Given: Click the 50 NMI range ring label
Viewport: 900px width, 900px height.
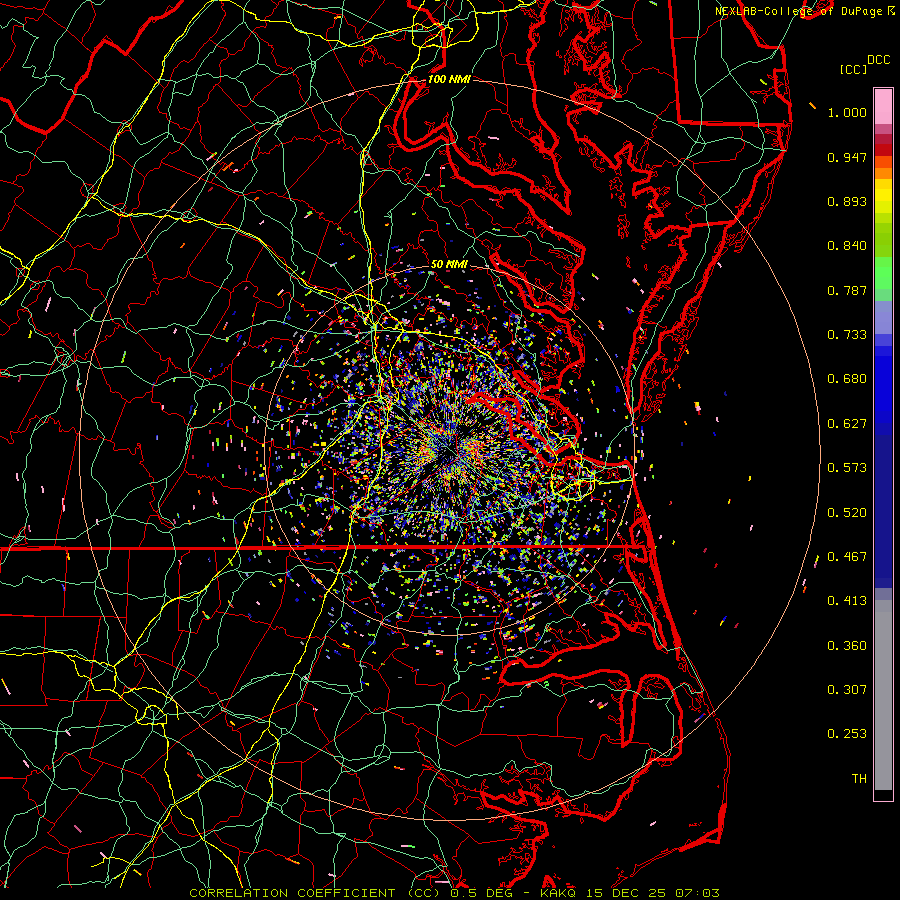Looking at the screenshot, I should coord(449,264).
